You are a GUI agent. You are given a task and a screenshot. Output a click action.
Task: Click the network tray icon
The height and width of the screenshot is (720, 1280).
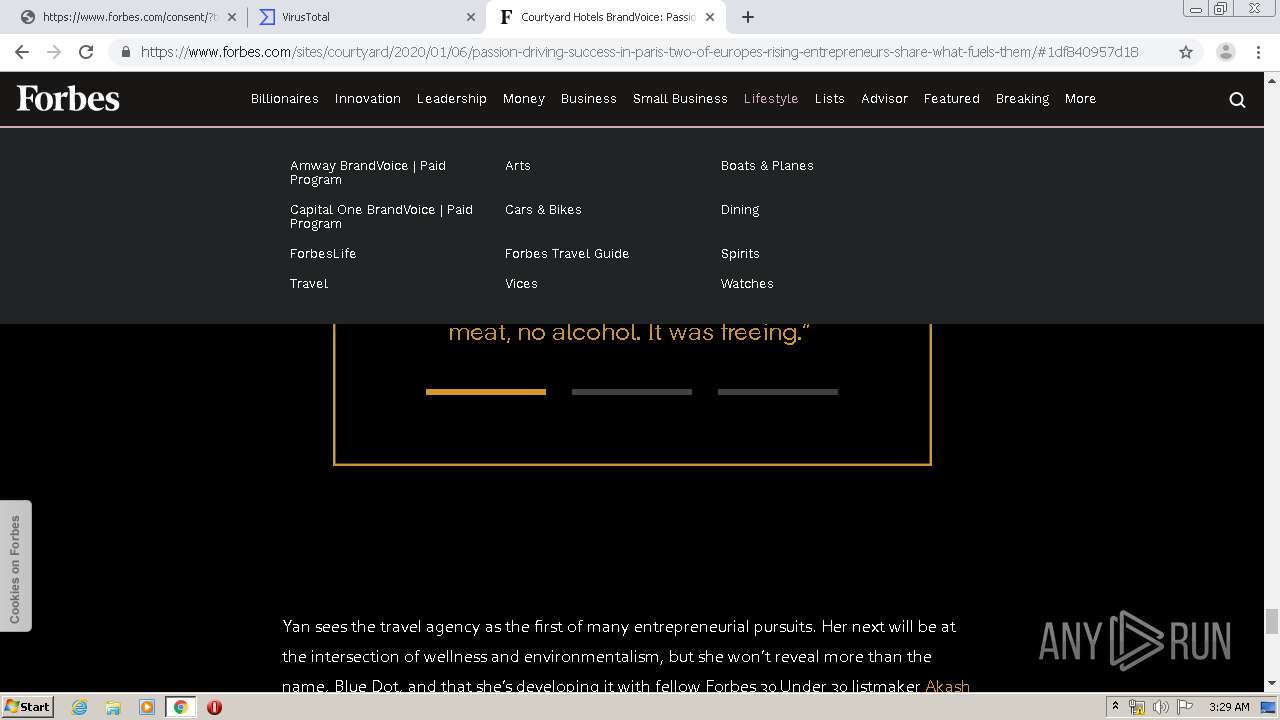1137,707
